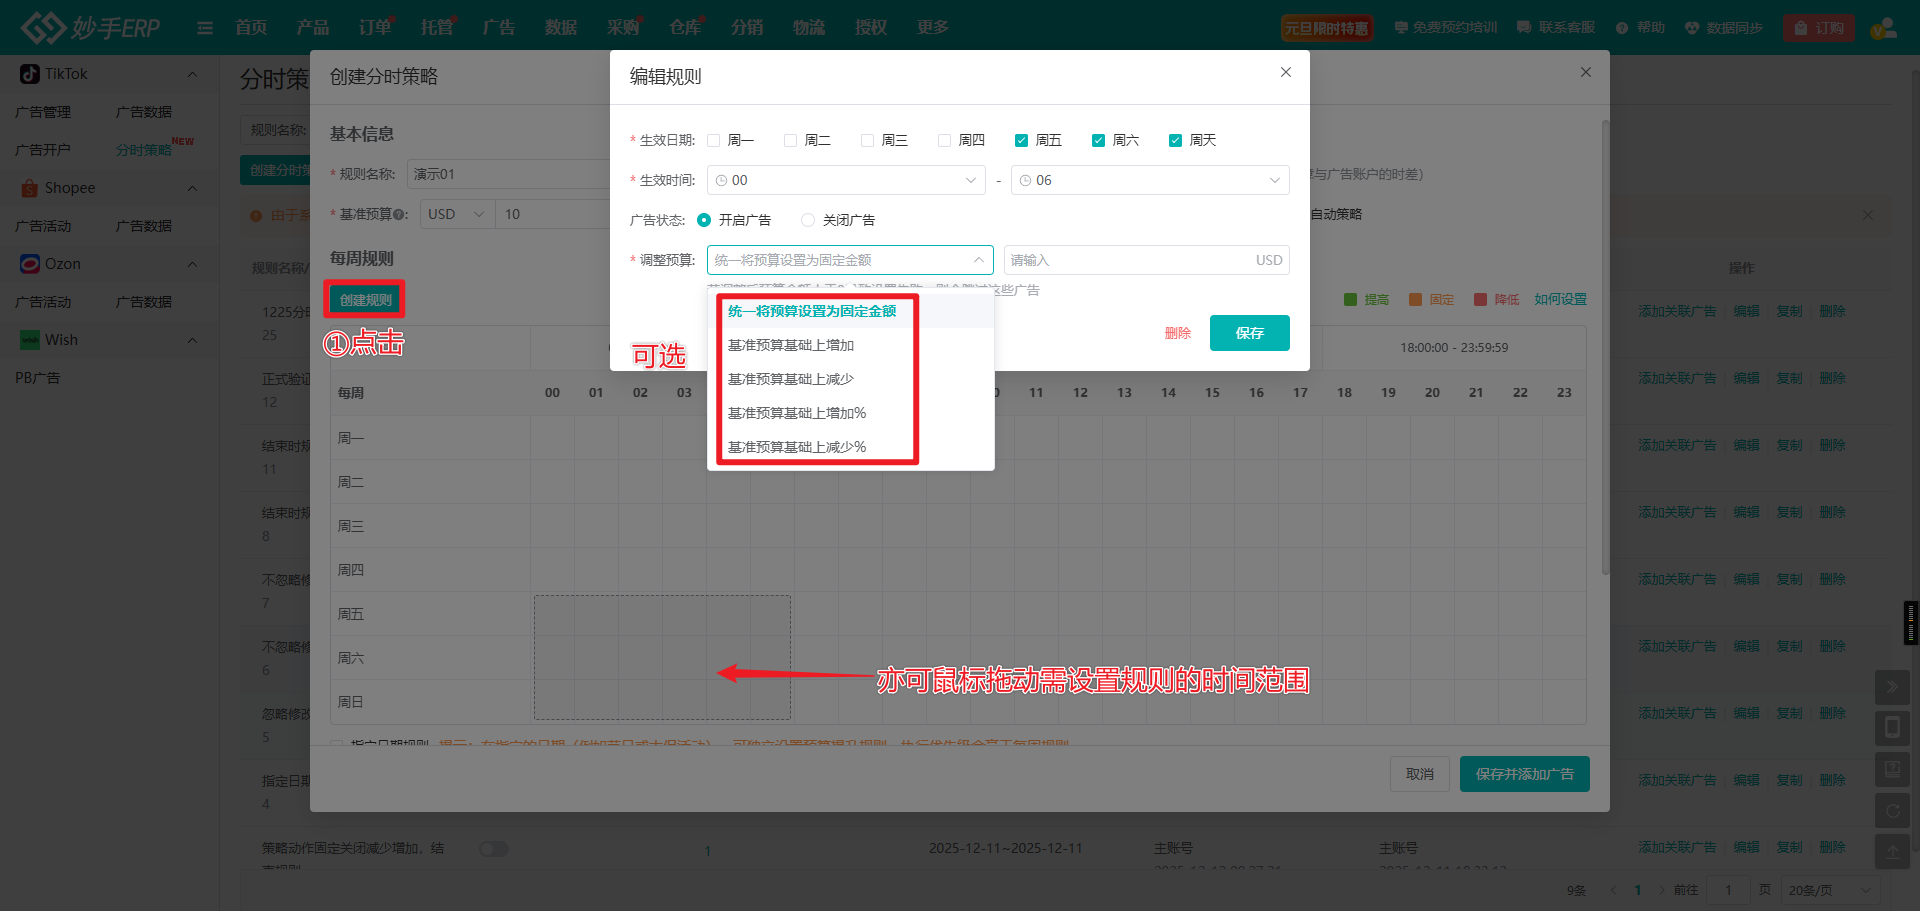Open Wish platform icon in sidebar
1920x911 pixels.
pyautogui.click(x=30, y=340)
